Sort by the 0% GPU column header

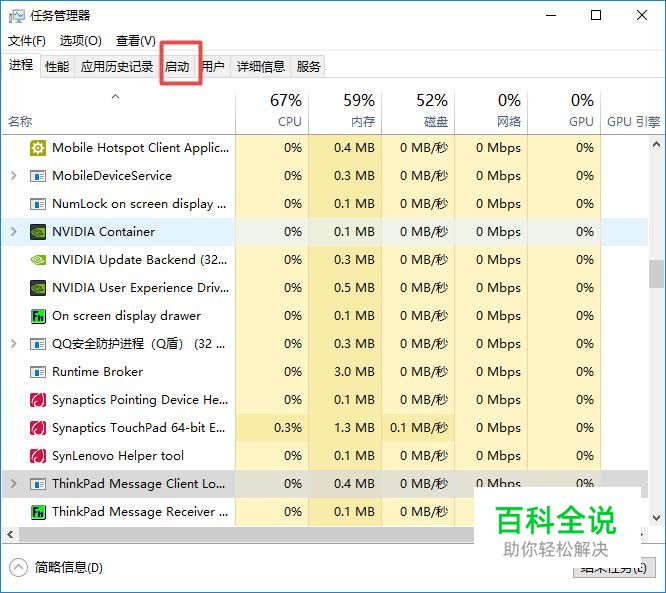point(564,113)
